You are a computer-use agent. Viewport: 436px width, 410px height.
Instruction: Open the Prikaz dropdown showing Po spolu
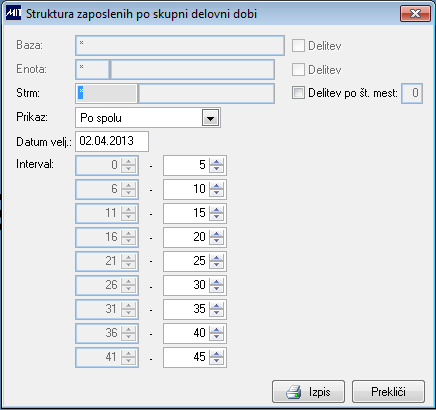point(210,118)
